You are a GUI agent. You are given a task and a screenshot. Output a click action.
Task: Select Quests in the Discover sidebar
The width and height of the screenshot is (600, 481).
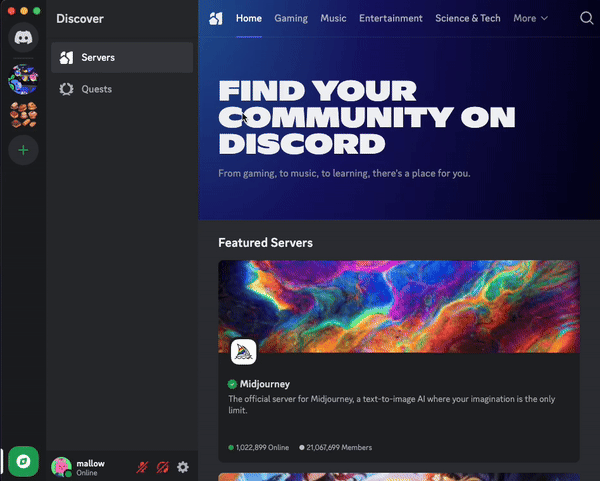(x=122, y=89)
